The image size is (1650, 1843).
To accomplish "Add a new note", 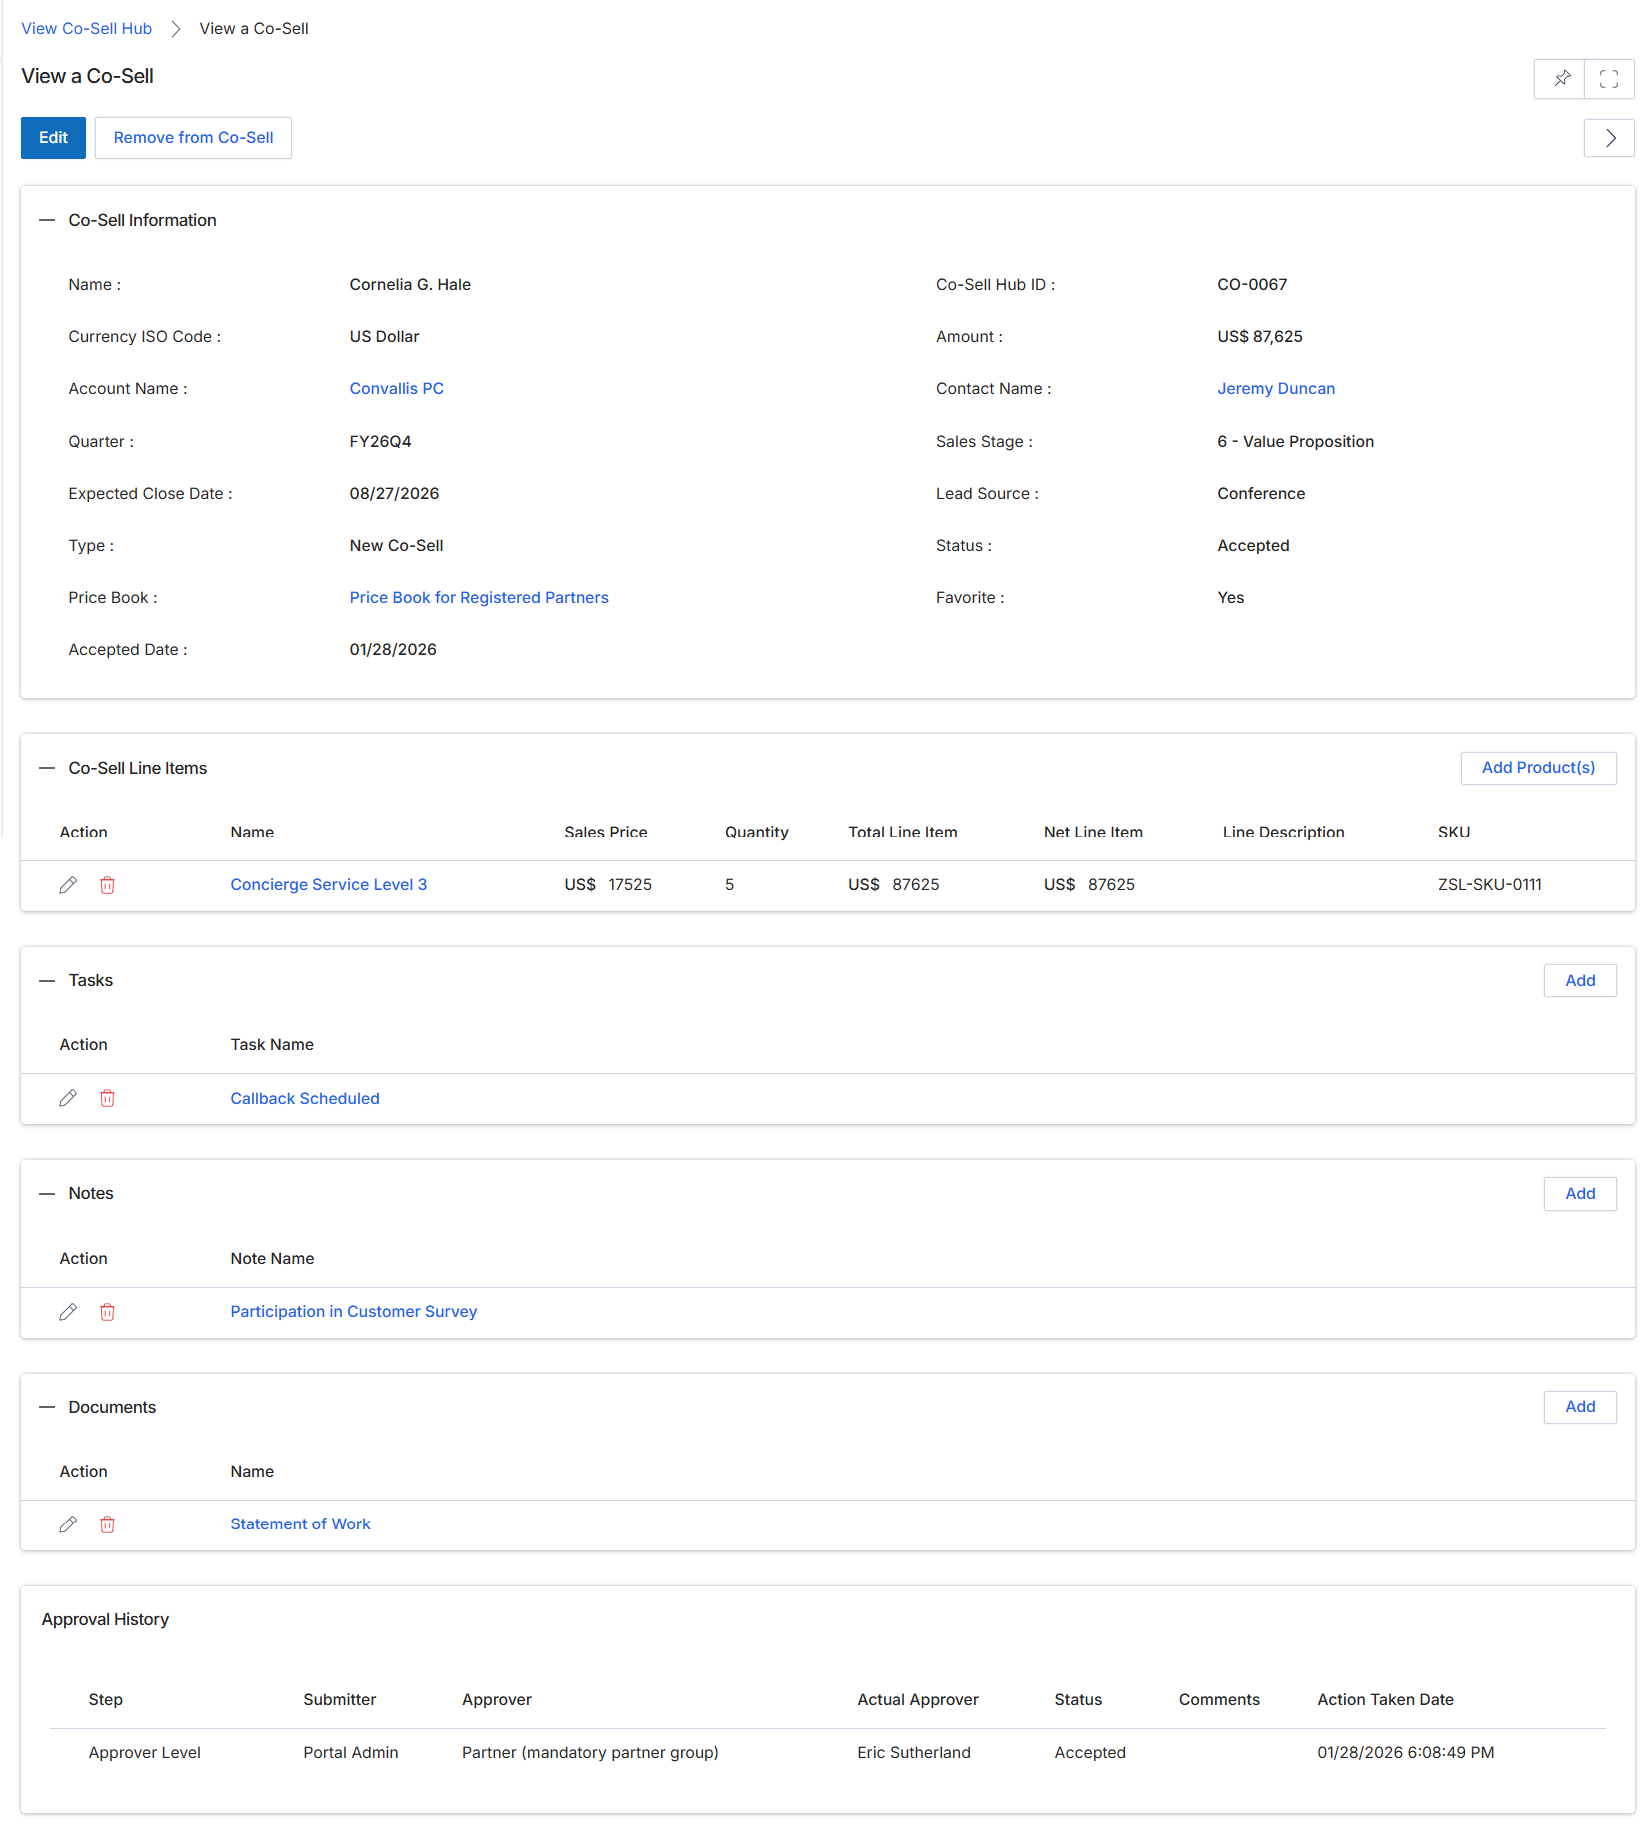I will [x=1580, y=1194].
